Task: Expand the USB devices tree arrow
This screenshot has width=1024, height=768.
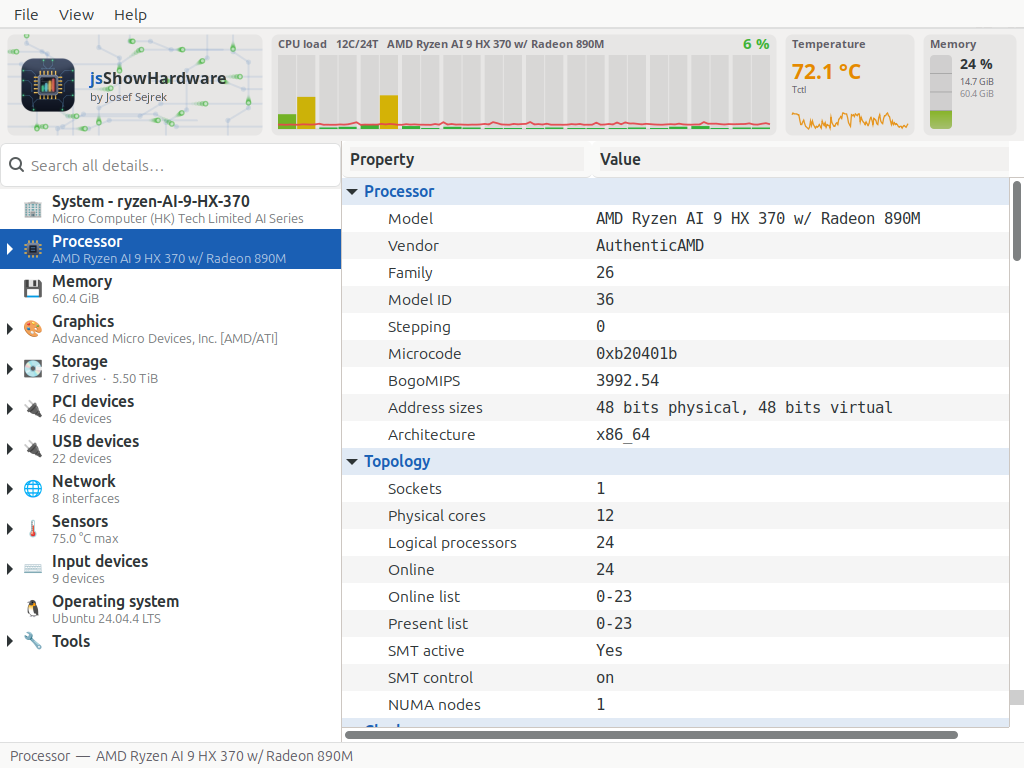Action: [x=10, y=449]
